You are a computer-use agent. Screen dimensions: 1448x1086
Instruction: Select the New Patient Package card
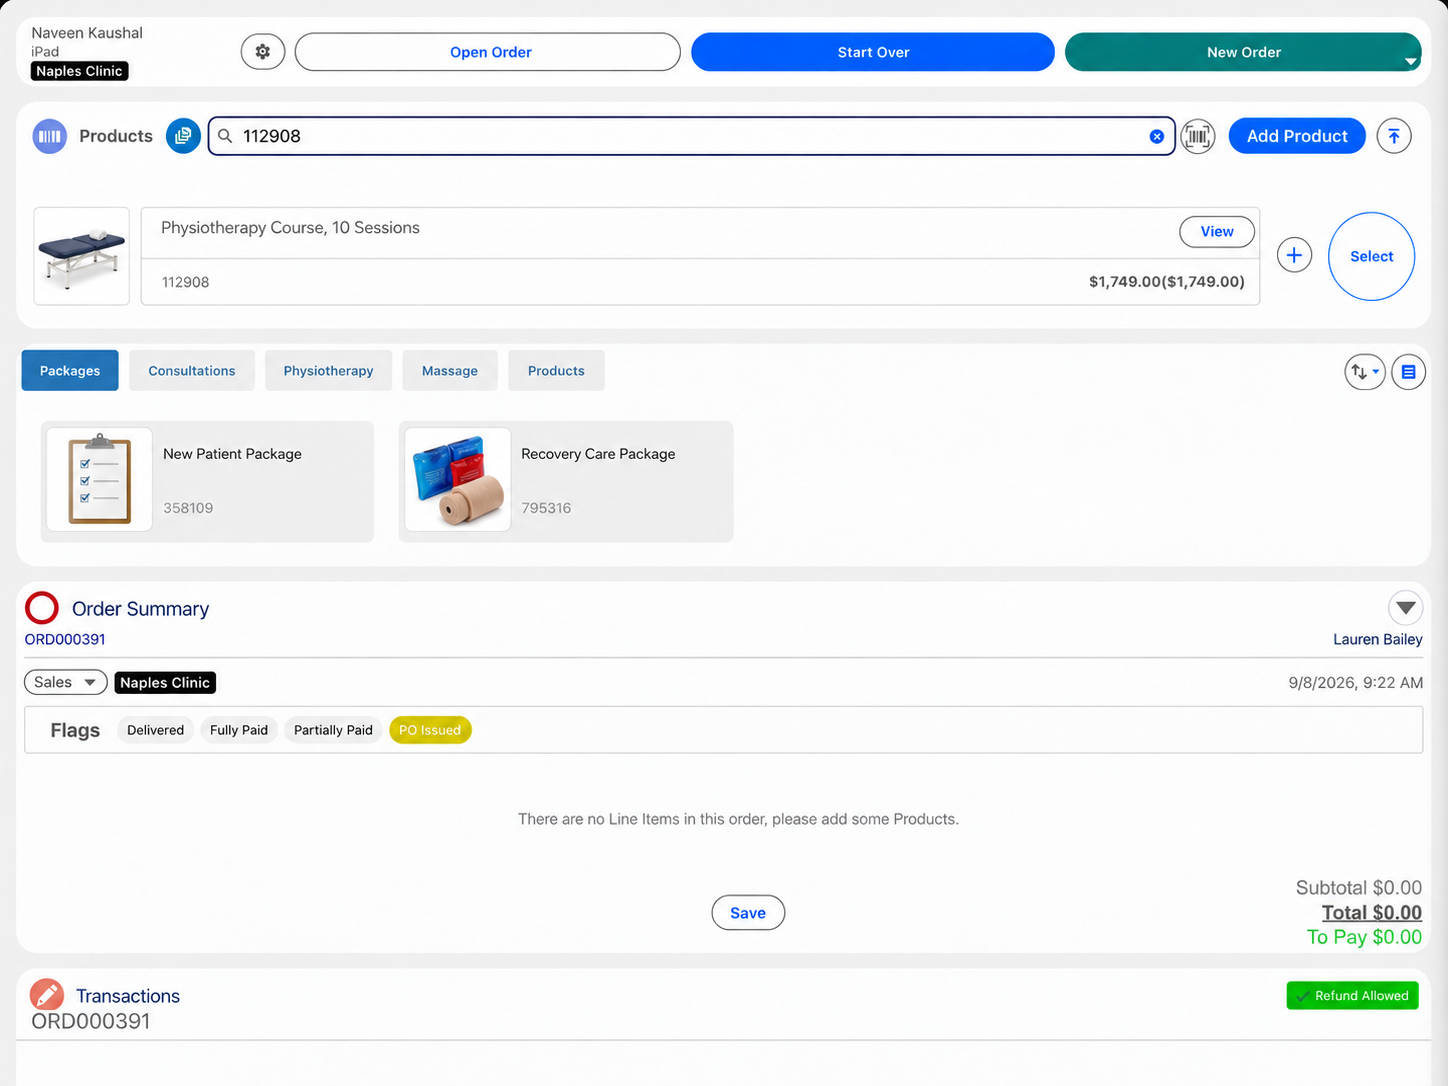(x=208, y=482)
